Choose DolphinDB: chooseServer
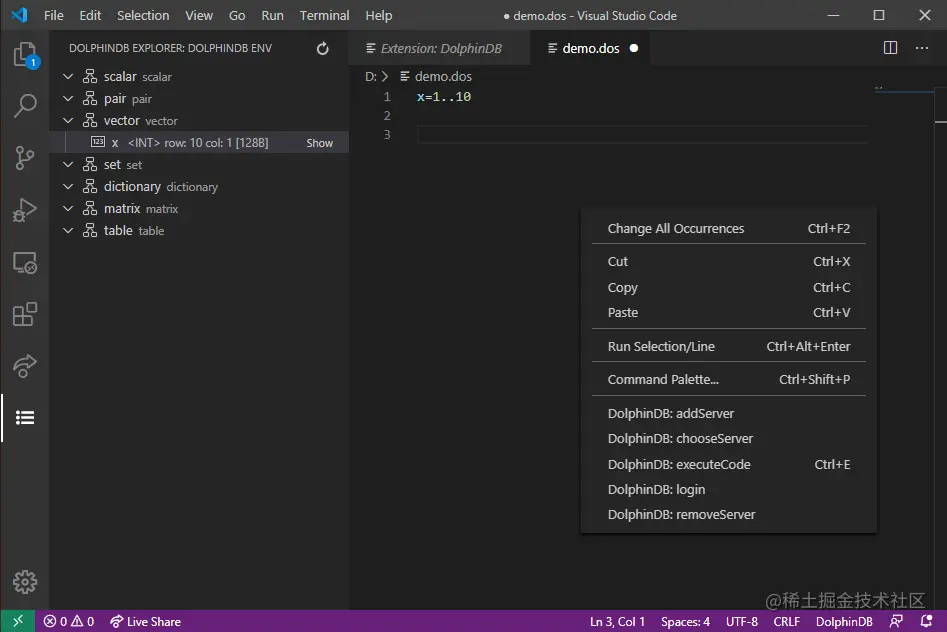 pos(728,439)
